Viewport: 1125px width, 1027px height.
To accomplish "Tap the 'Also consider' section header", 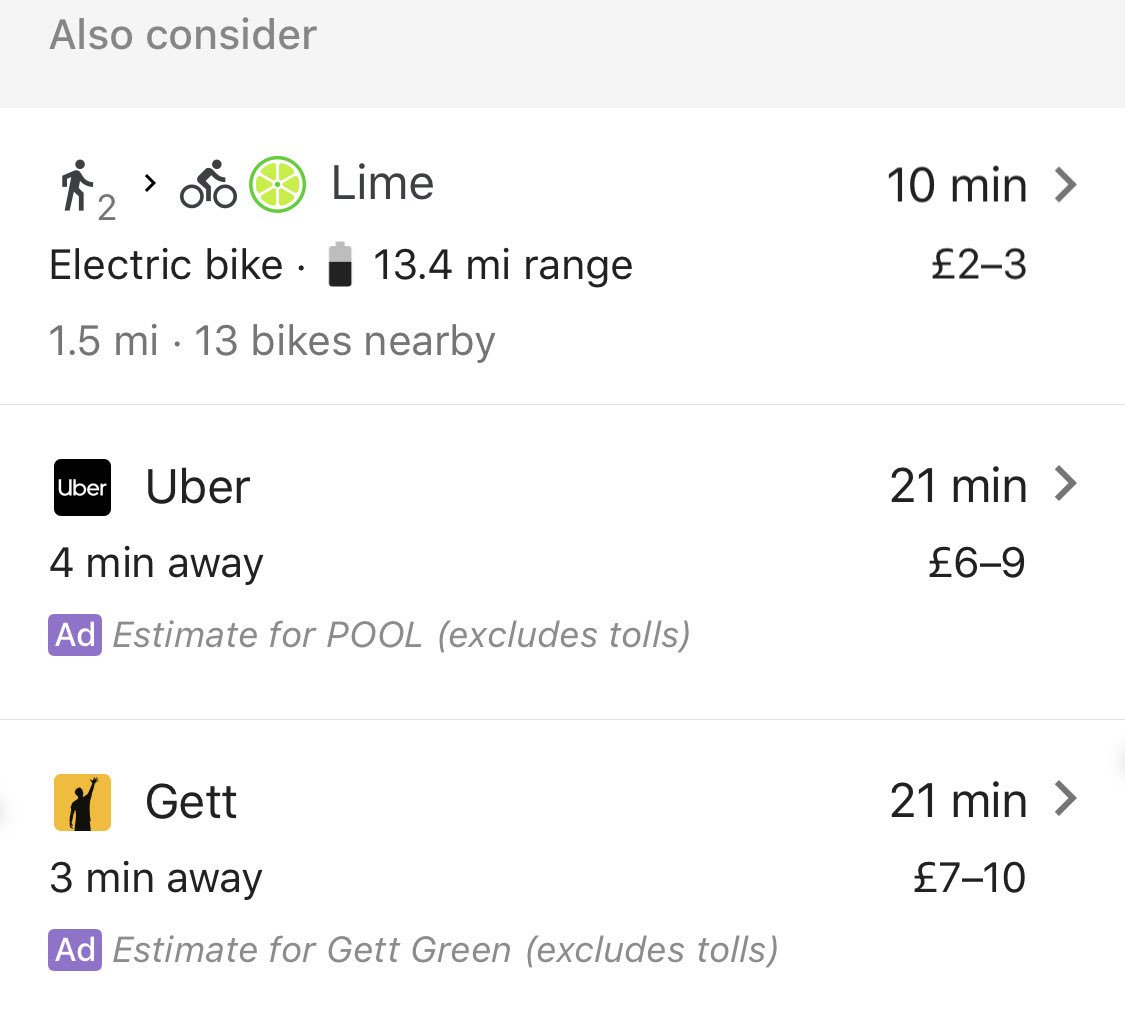I will 183,36.
